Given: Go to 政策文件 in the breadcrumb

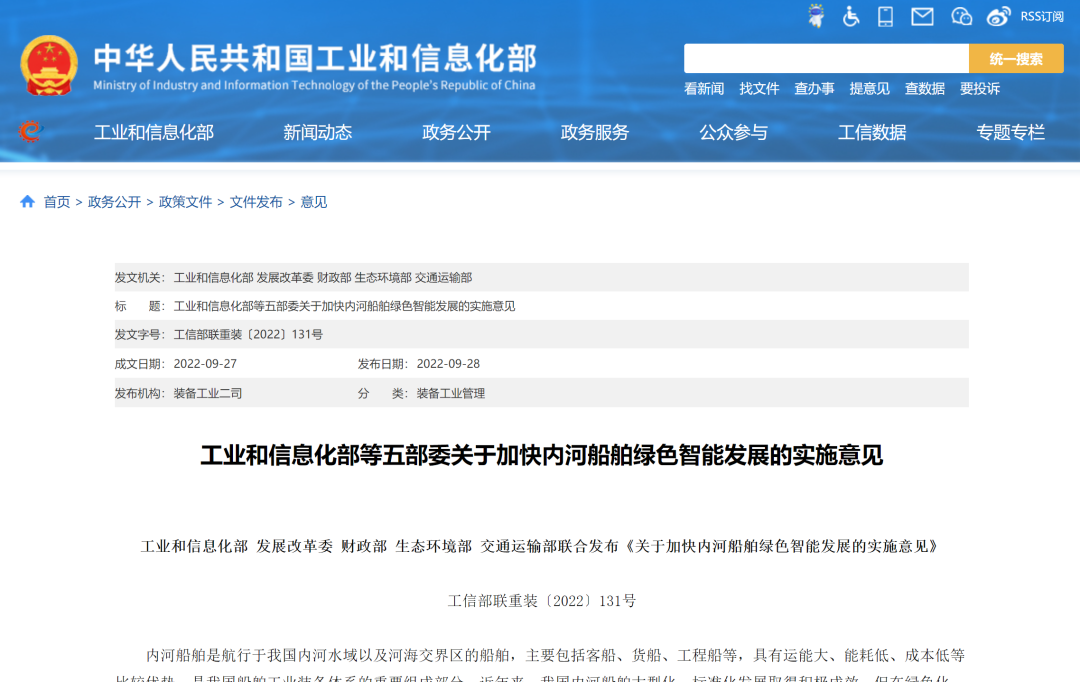Looking at the screenshot, I should coord(185,202).
